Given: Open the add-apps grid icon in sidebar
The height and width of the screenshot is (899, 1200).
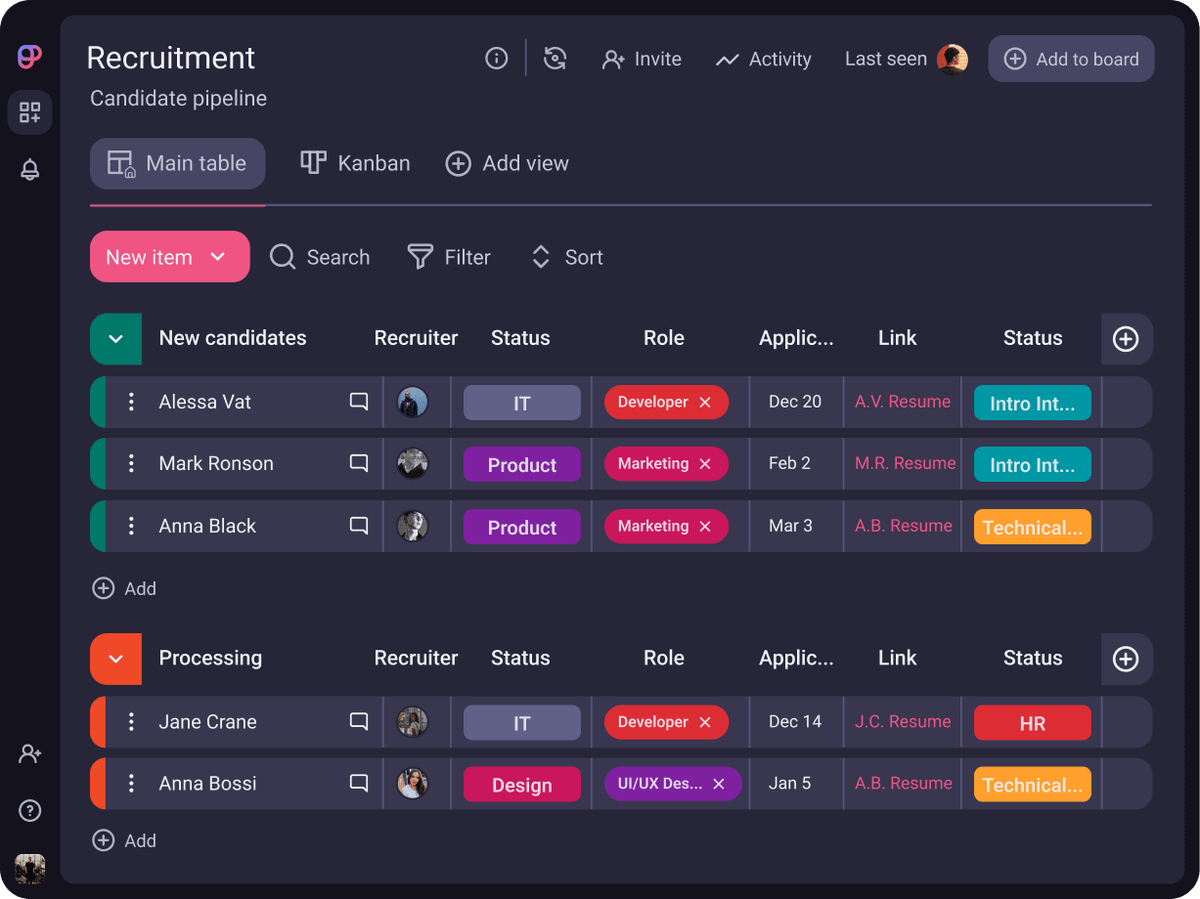Looking at the screenshot, I should (30, 112).
